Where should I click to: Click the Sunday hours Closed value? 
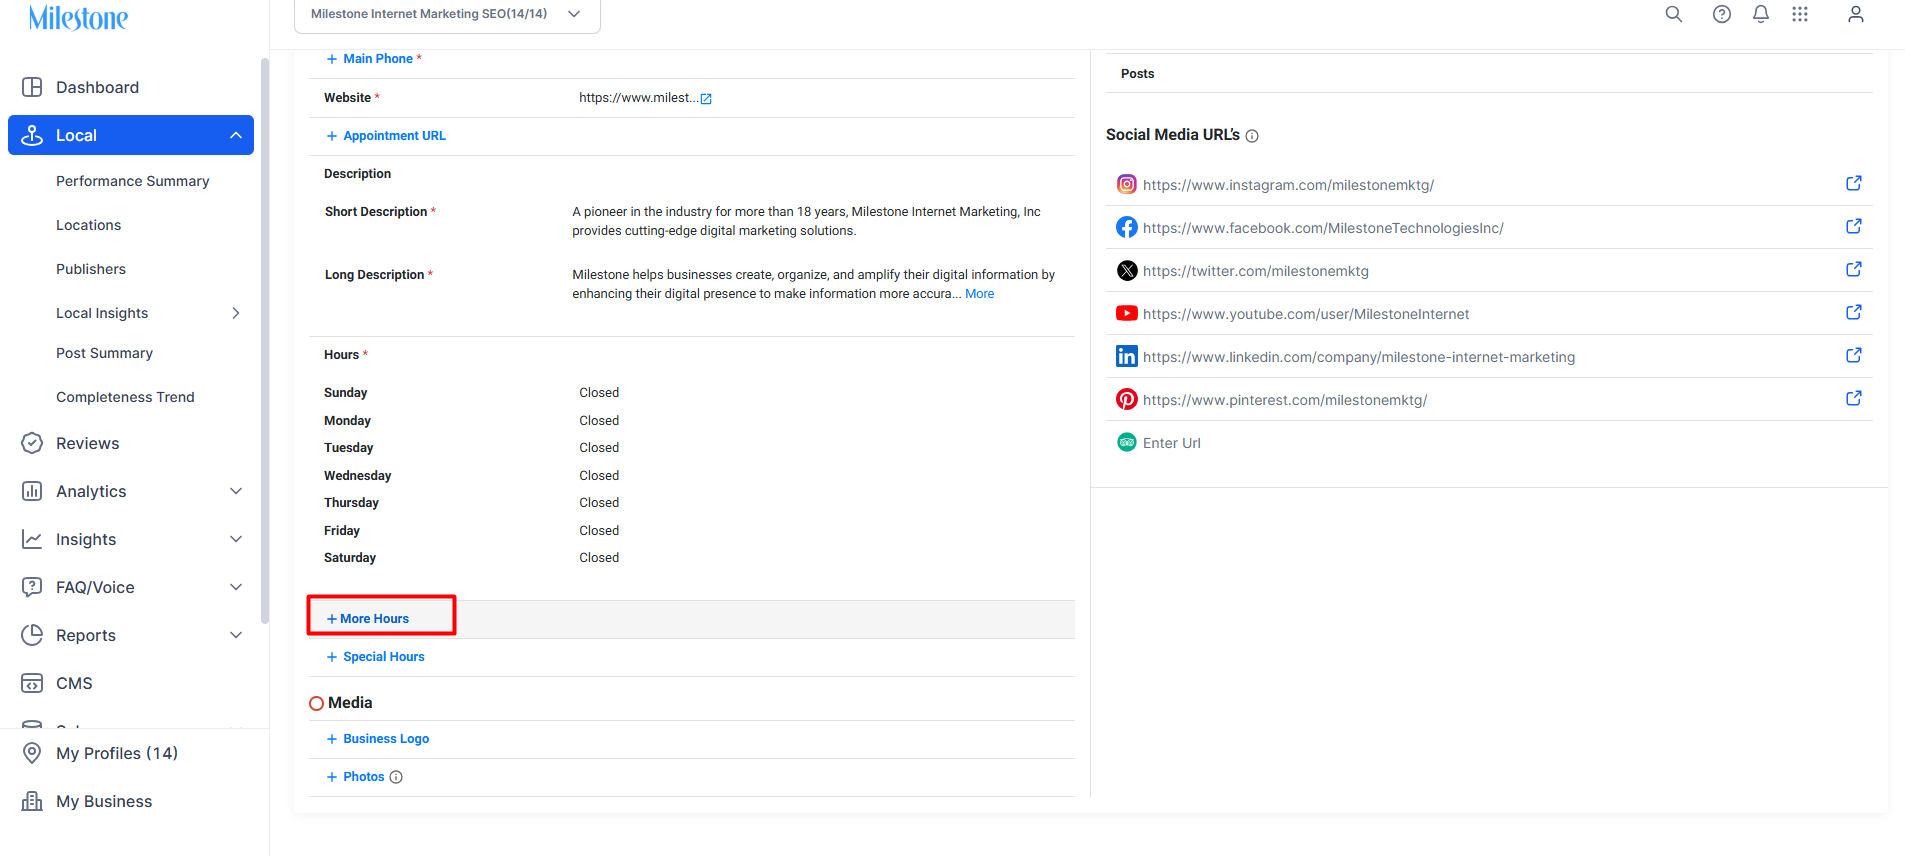[x=599, y=393]
